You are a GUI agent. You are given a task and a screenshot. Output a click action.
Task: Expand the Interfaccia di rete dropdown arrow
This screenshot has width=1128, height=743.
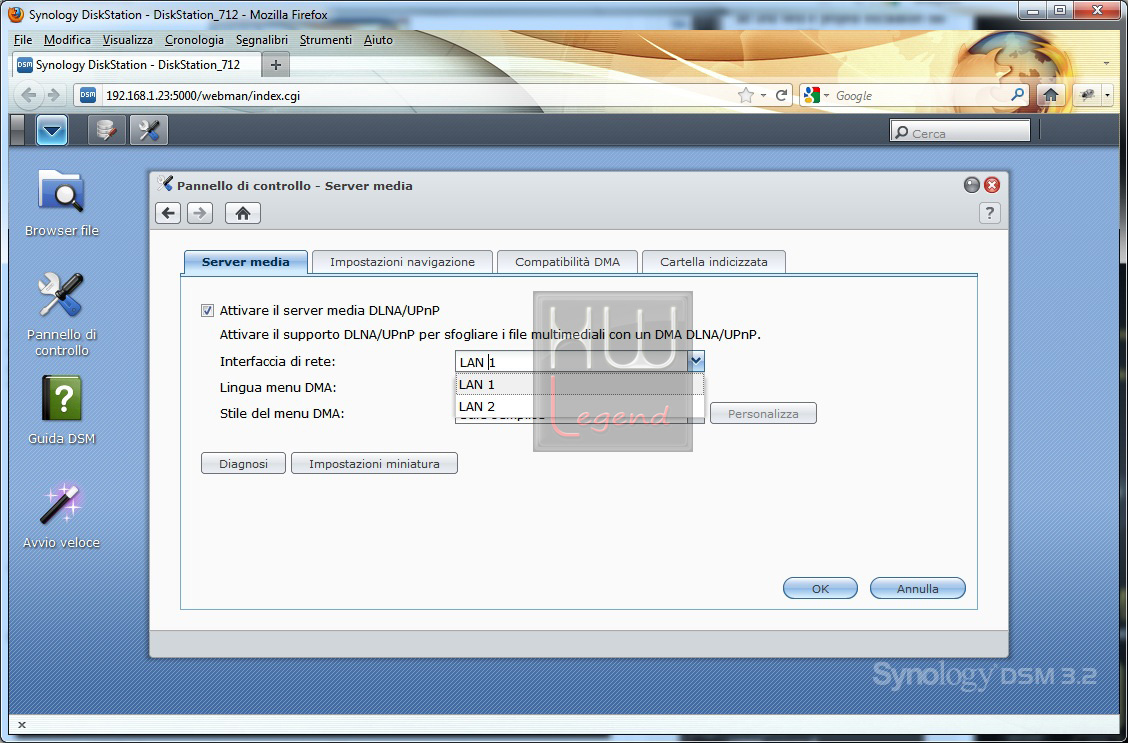pyautogui.click(x=696, y=362)
